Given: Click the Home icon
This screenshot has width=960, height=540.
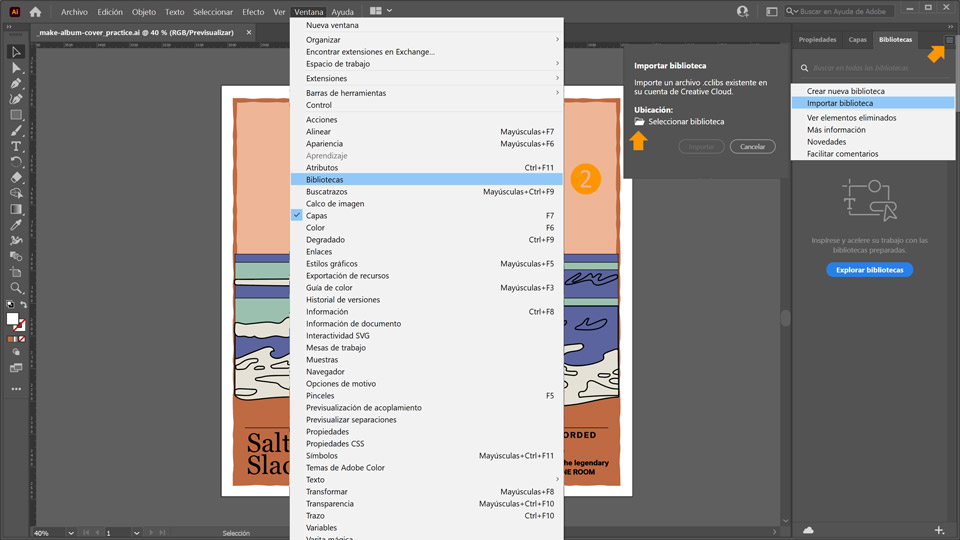Looking at the screenshot, I should [x=35, y=12].
